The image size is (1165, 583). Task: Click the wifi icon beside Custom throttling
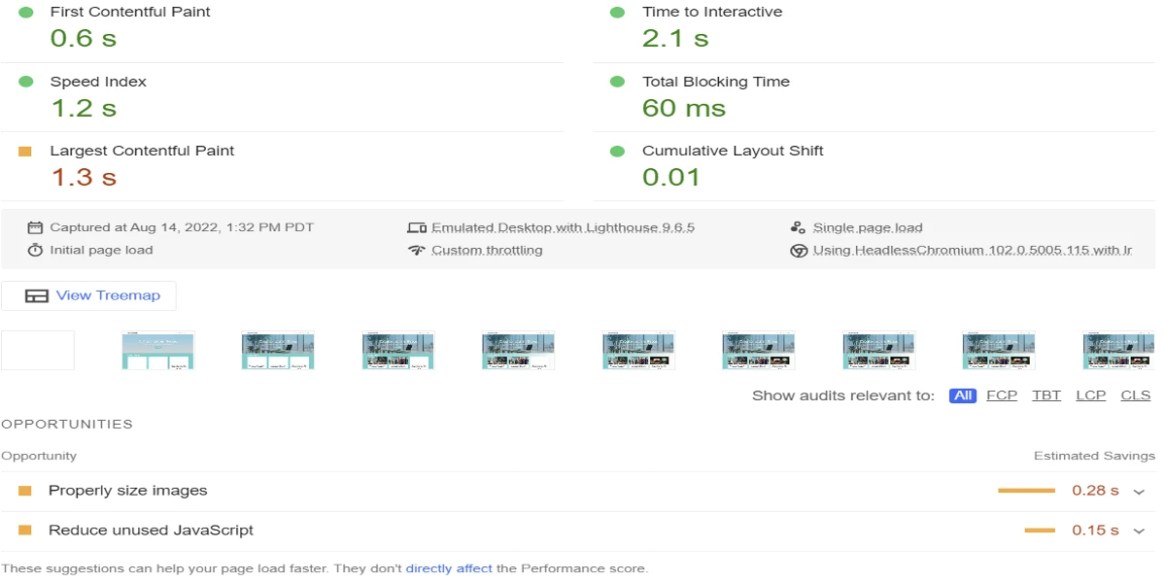click(x=417, y=250)
